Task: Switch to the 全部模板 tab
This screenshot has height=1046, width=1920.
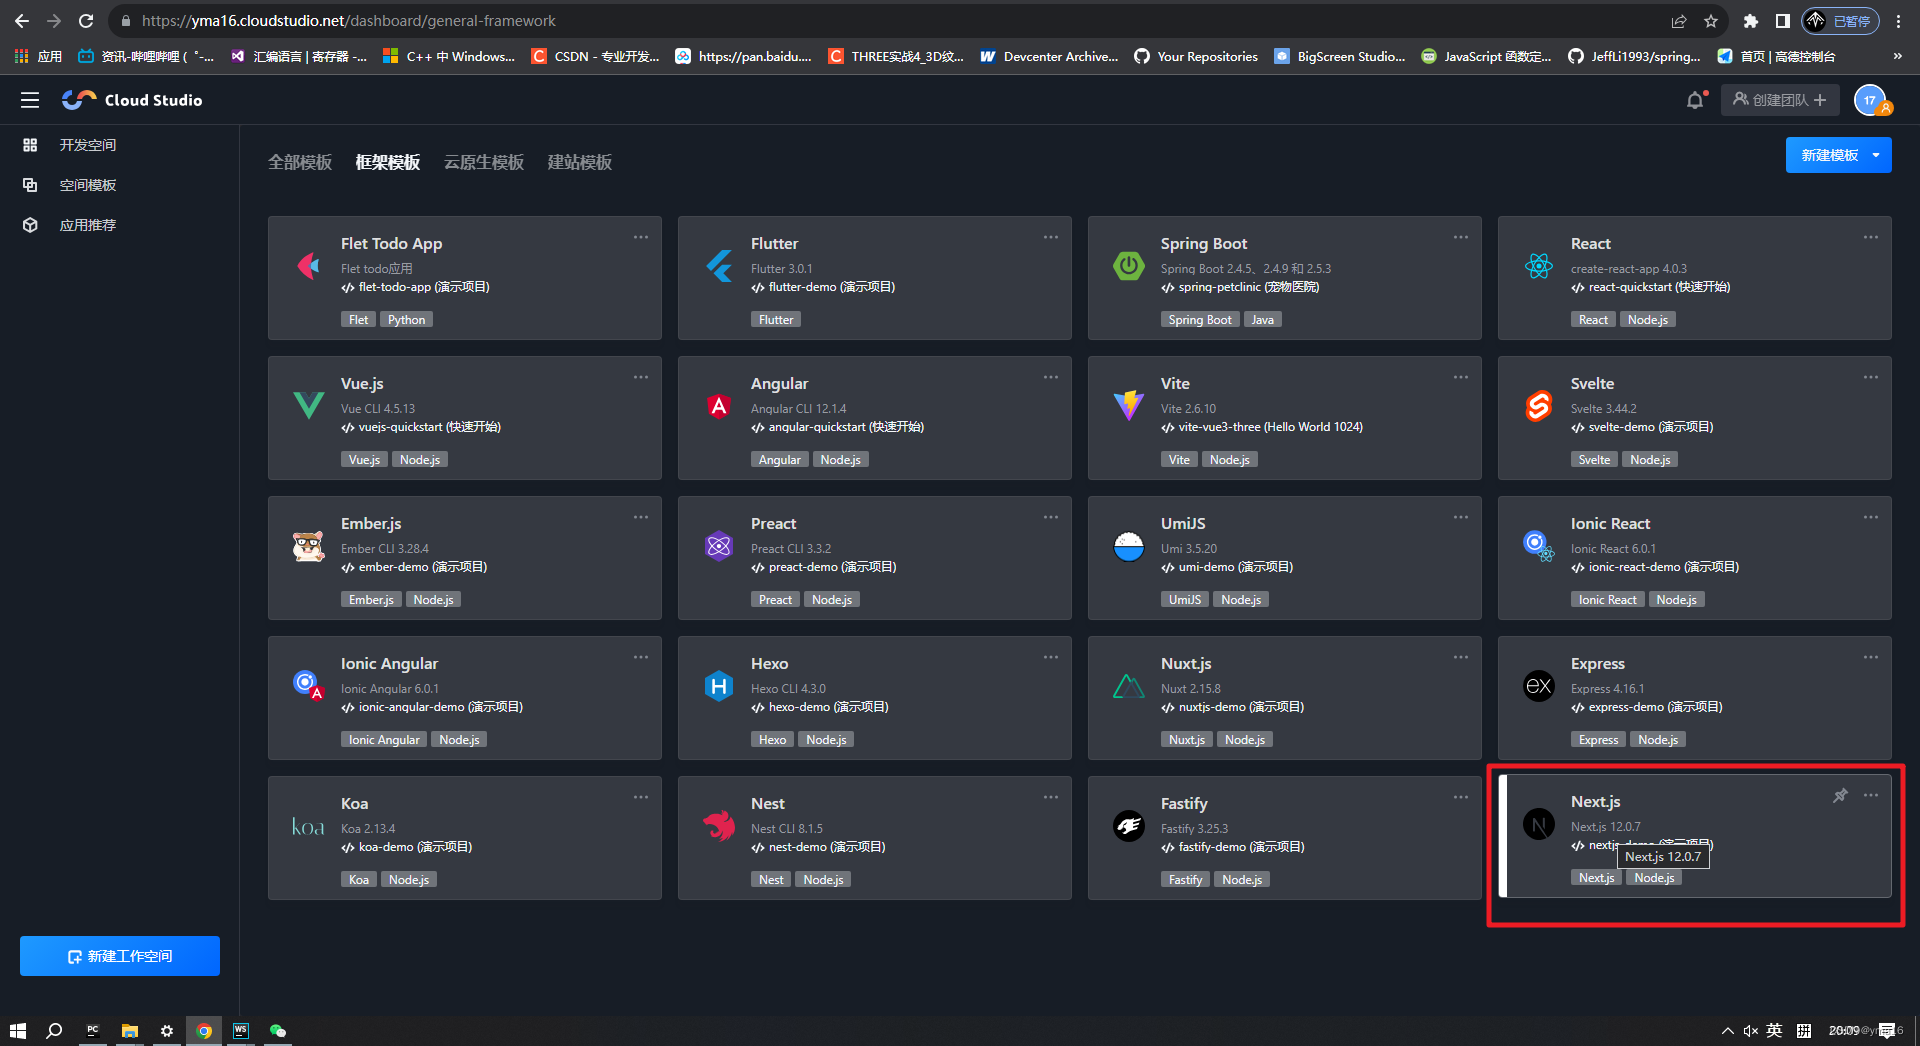Action: (300, 162)
